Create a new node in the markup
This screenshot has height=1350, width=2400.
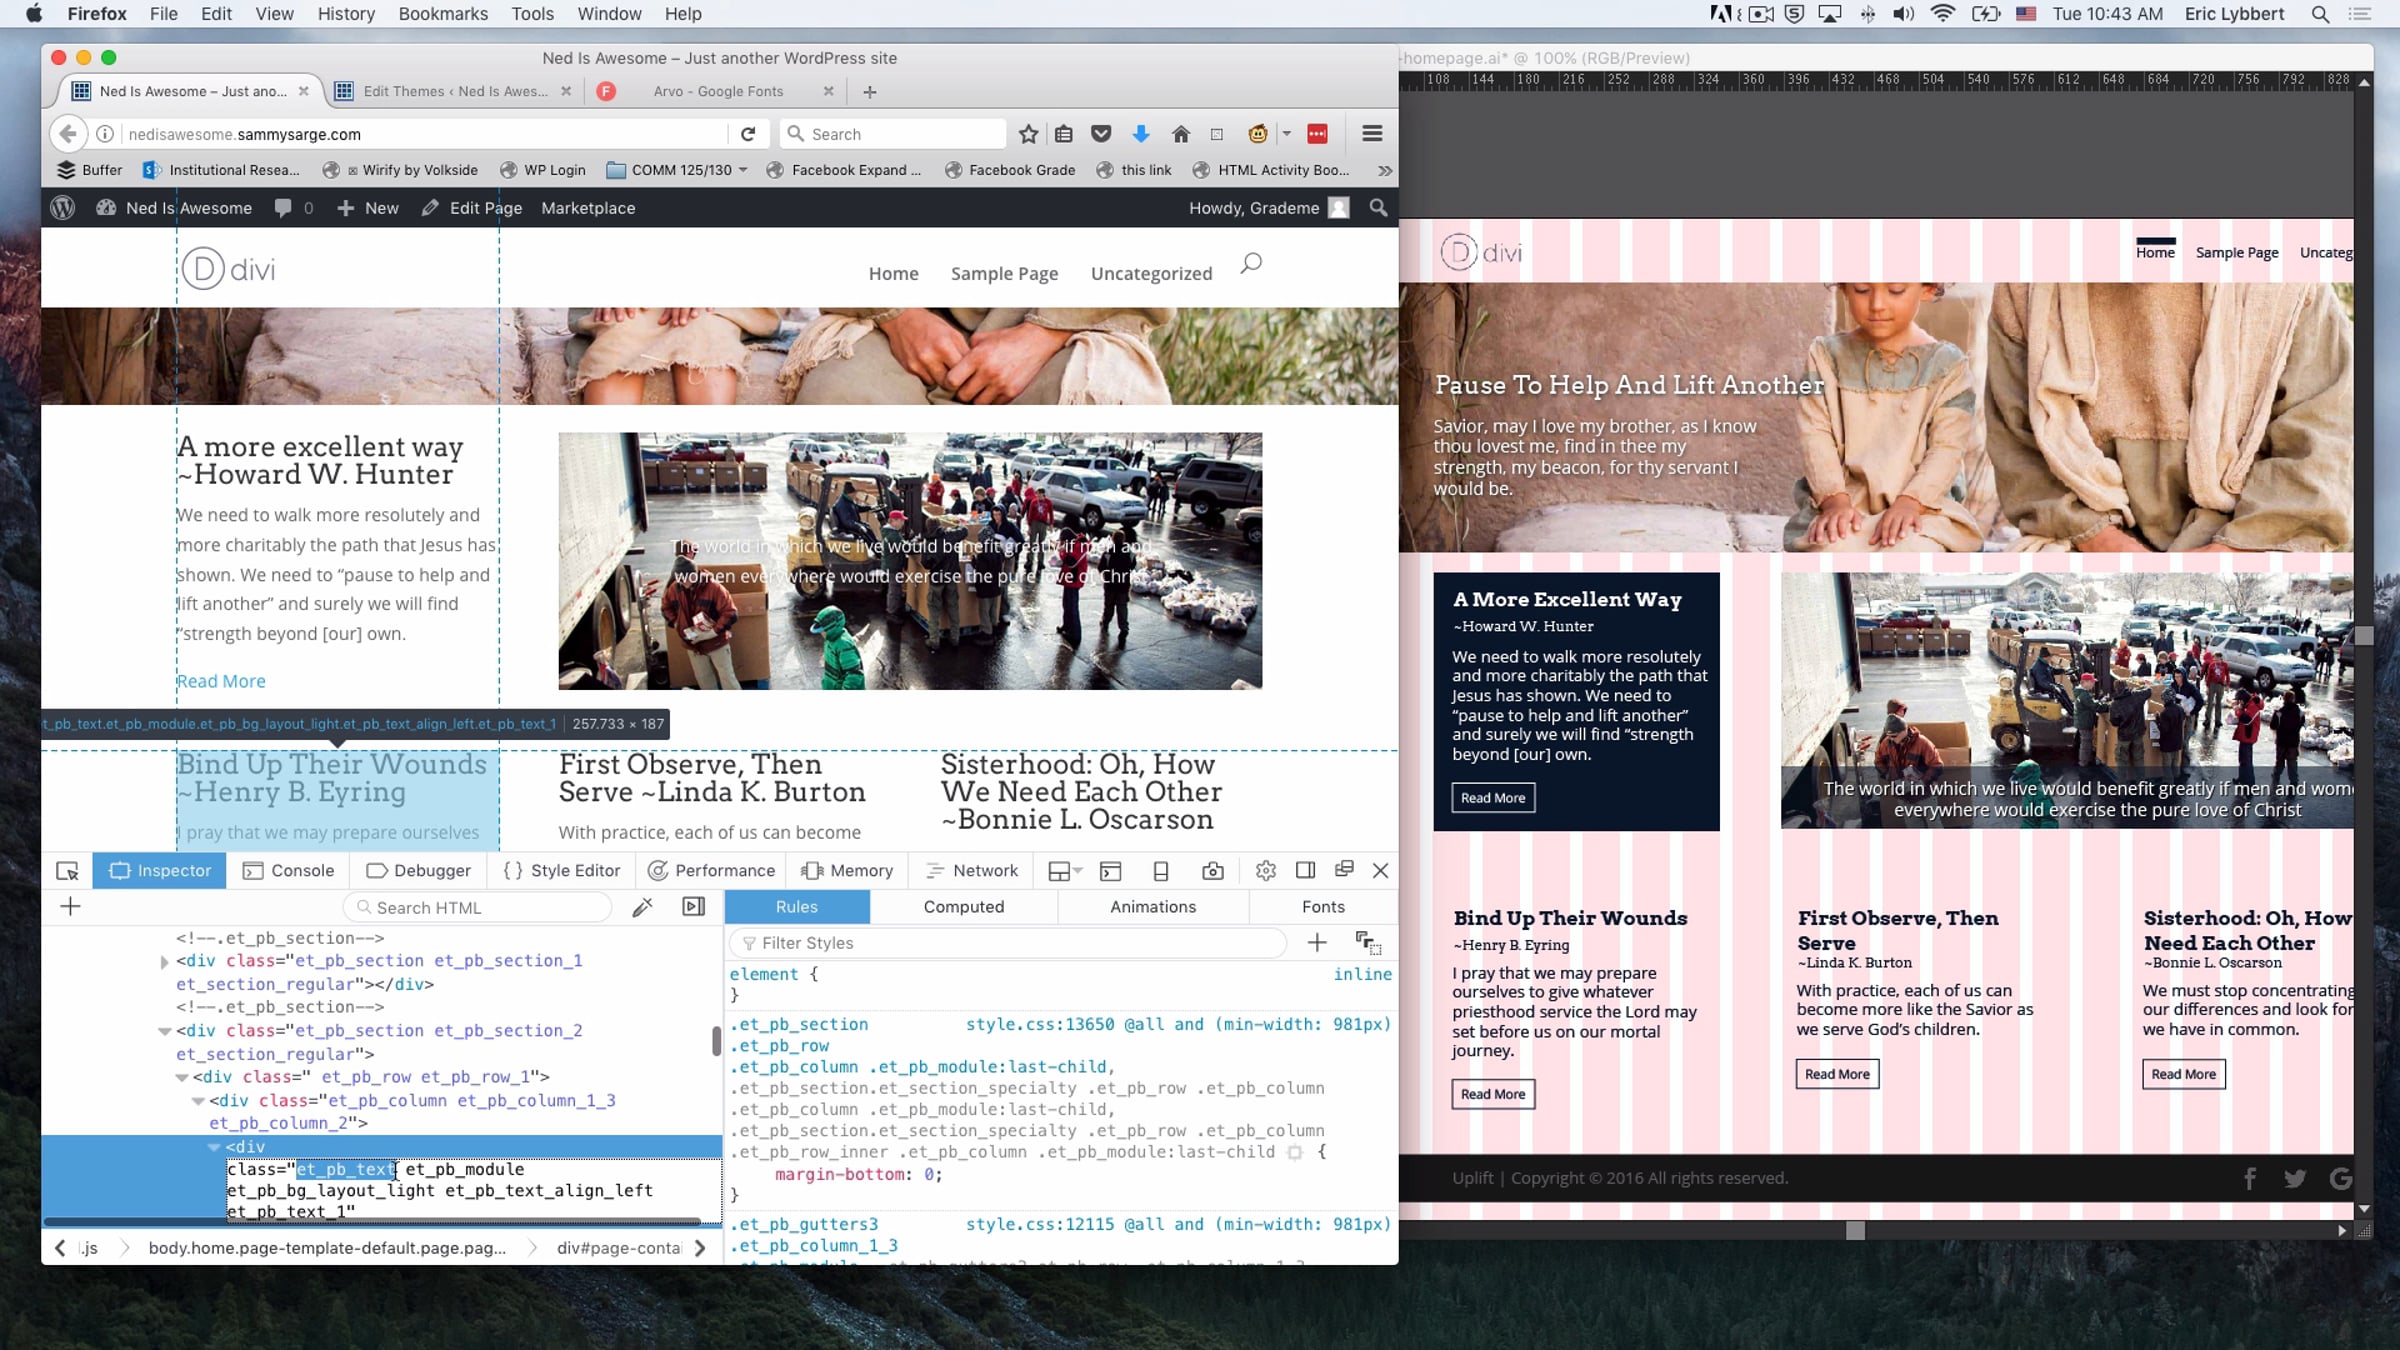tap(70, 907)
